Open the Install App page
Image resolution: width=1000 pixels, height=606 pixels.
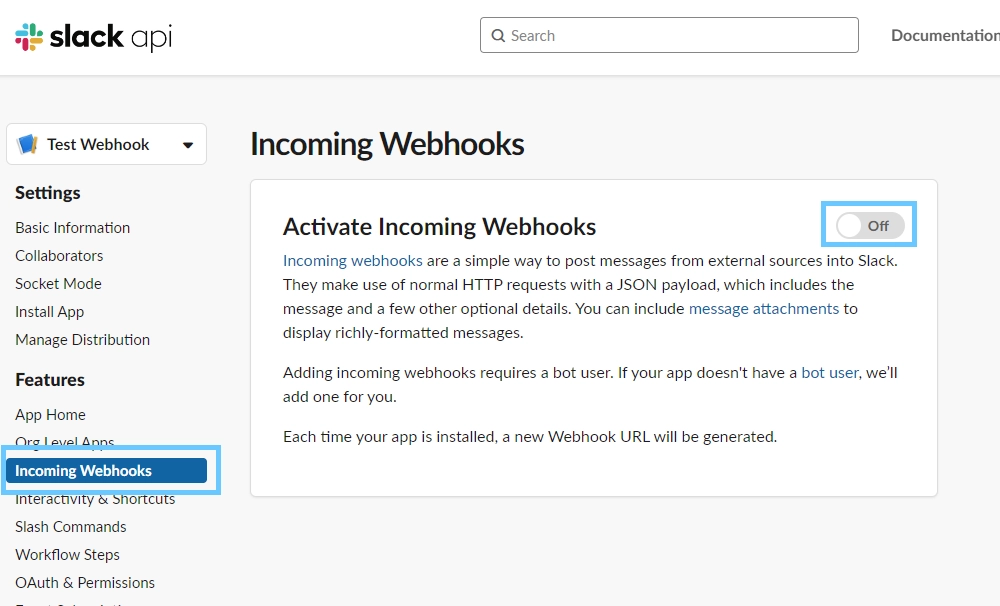50,312
